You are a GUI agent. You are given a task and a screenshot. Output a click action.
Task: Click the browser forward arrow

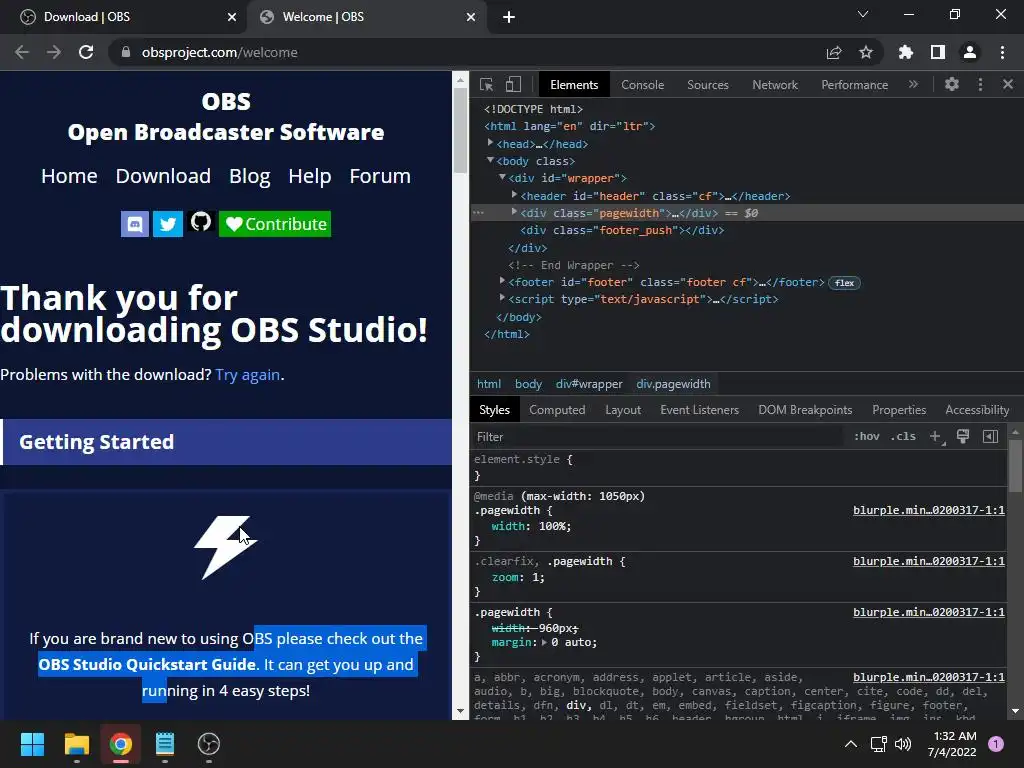tap(54, 52)
